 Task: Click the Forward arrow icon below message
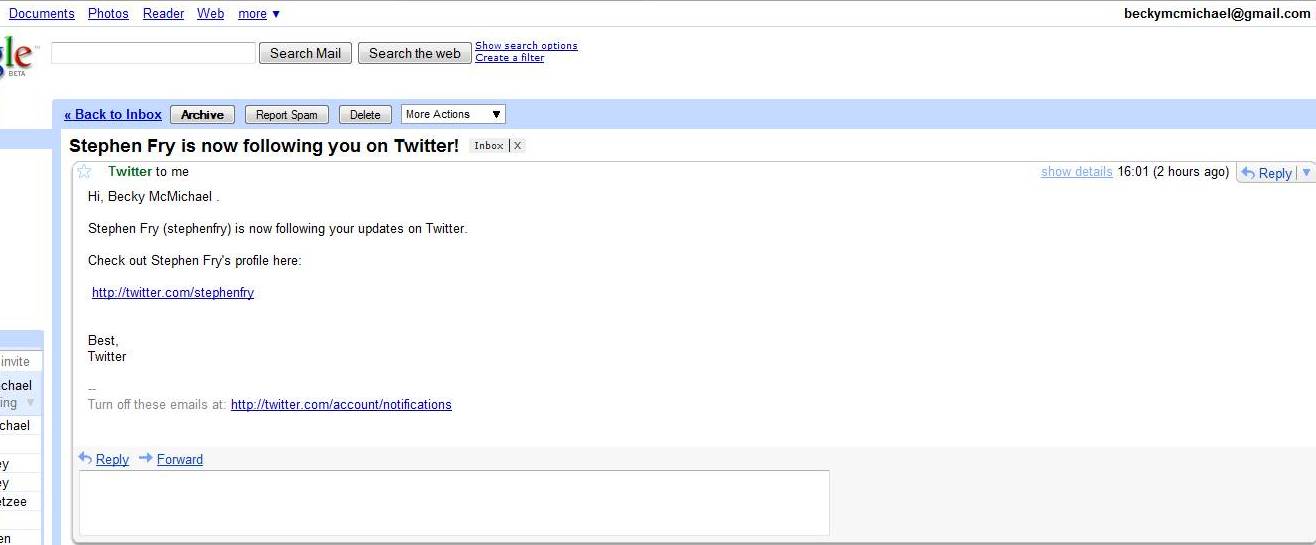point(146,458)
